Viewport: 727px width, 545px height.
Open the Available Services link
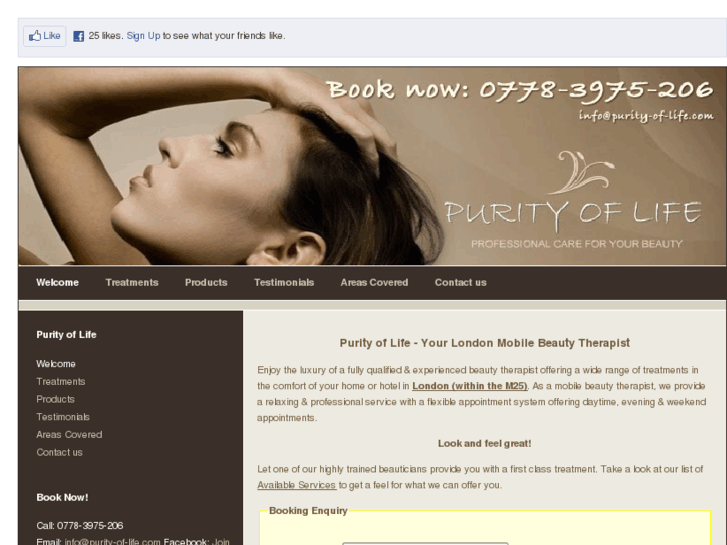coord(296,485)
